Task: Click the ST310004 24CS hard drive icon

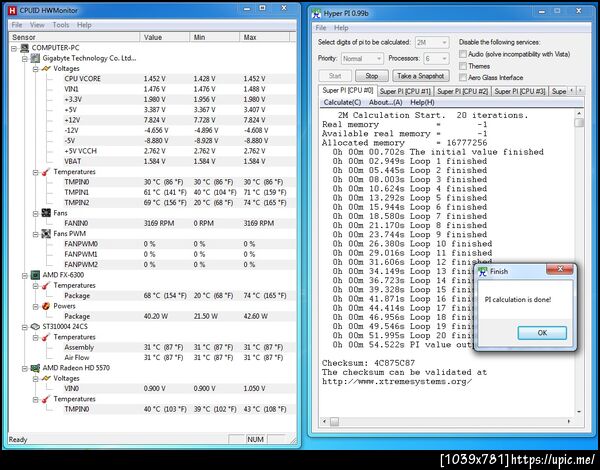Action: [35, 326]
